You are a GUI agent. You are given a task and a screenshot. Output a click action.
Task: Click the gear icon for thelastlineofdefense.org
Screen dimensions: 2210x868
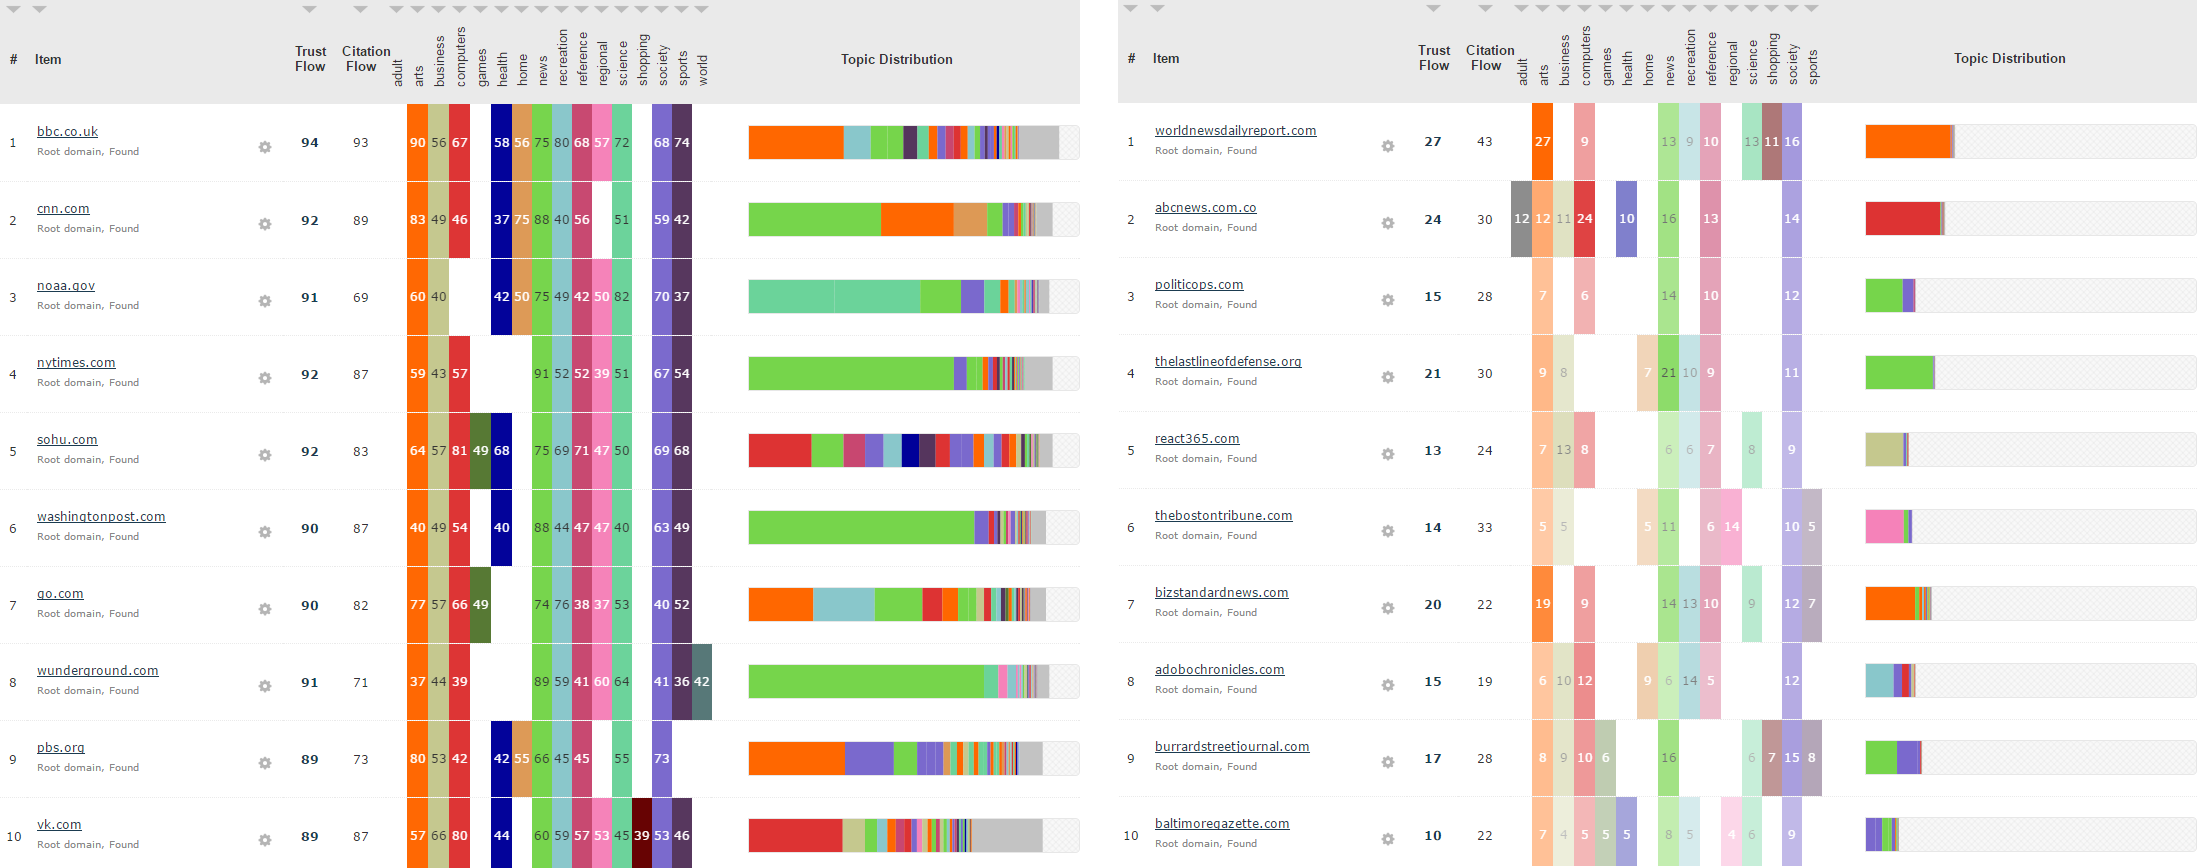[x=1388, y=377]
